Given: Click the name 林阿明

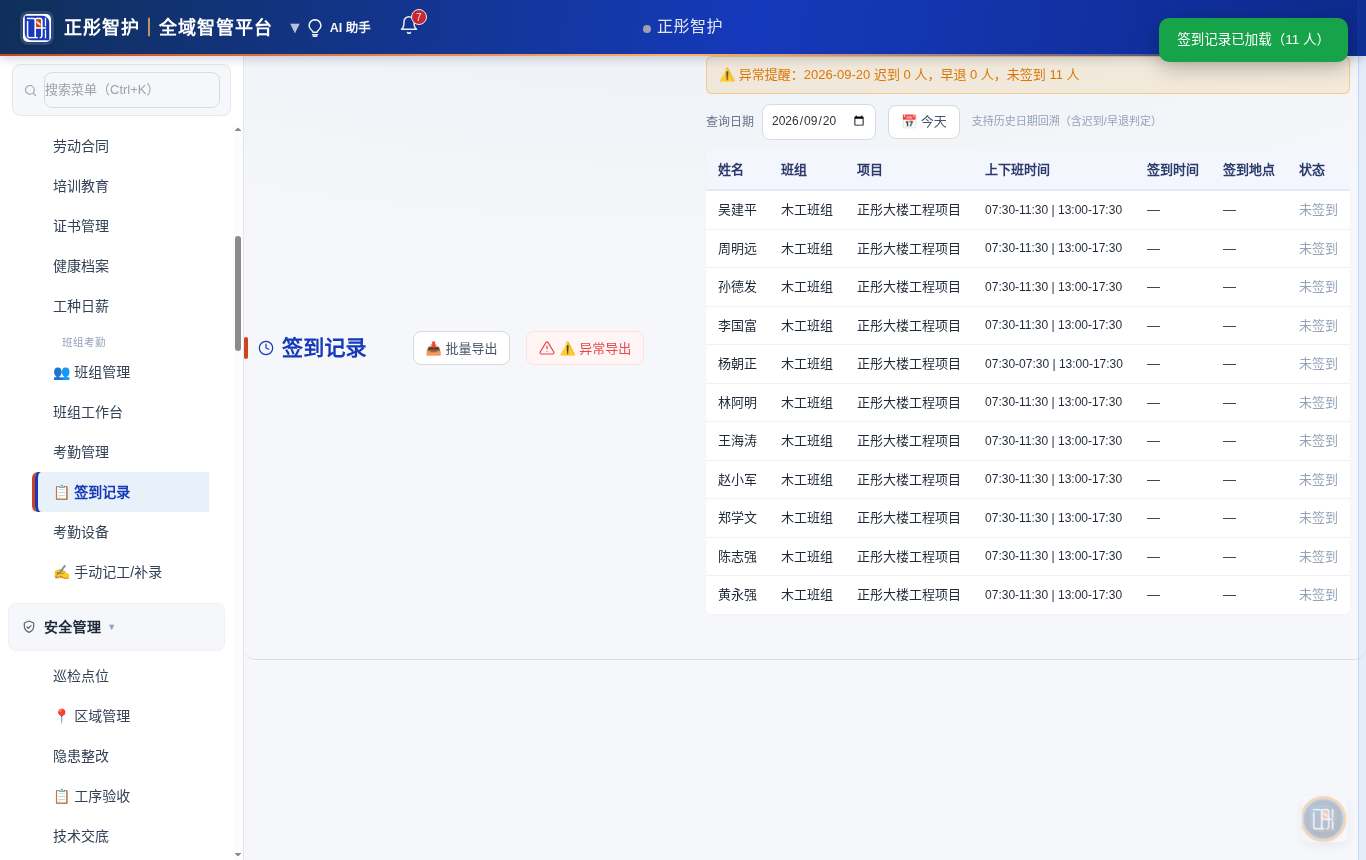Looking at the screenshot, I should click(738, 402).
